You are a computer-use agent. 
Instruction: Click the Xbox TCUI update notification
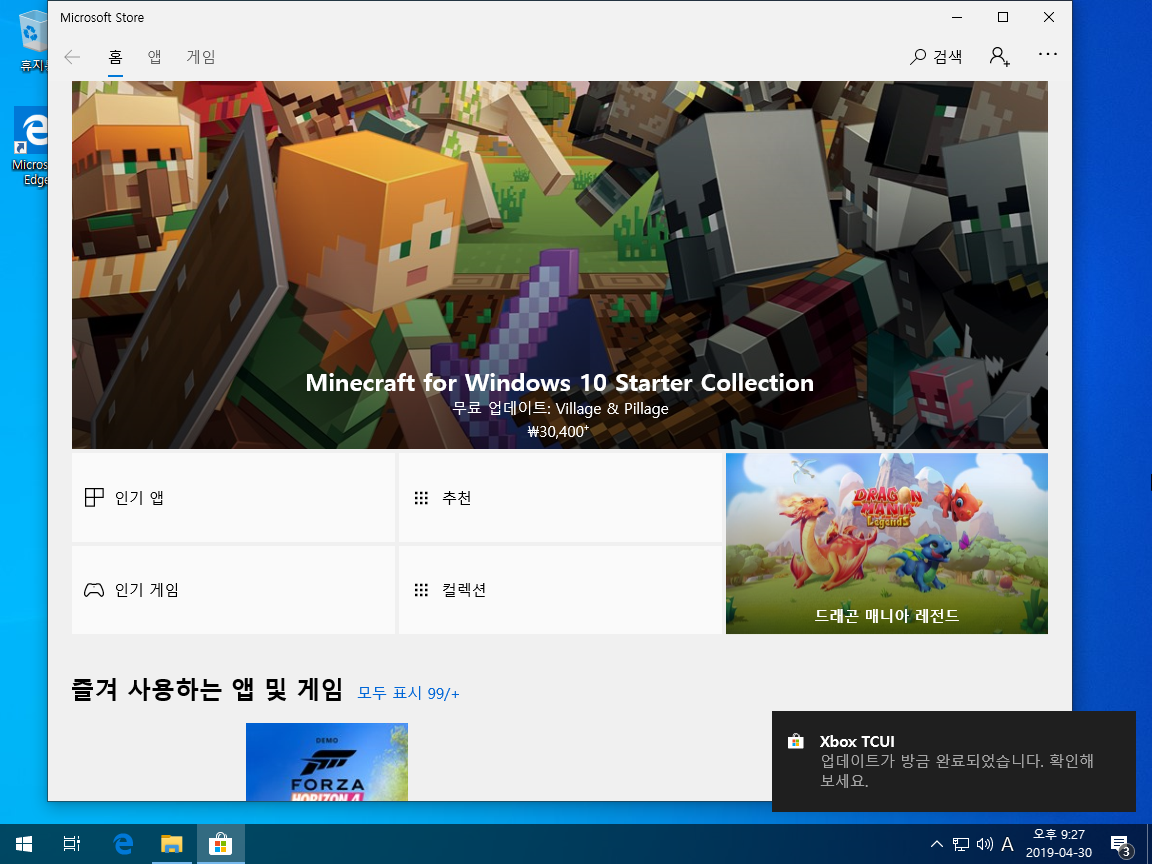click(x=954, y=761)
